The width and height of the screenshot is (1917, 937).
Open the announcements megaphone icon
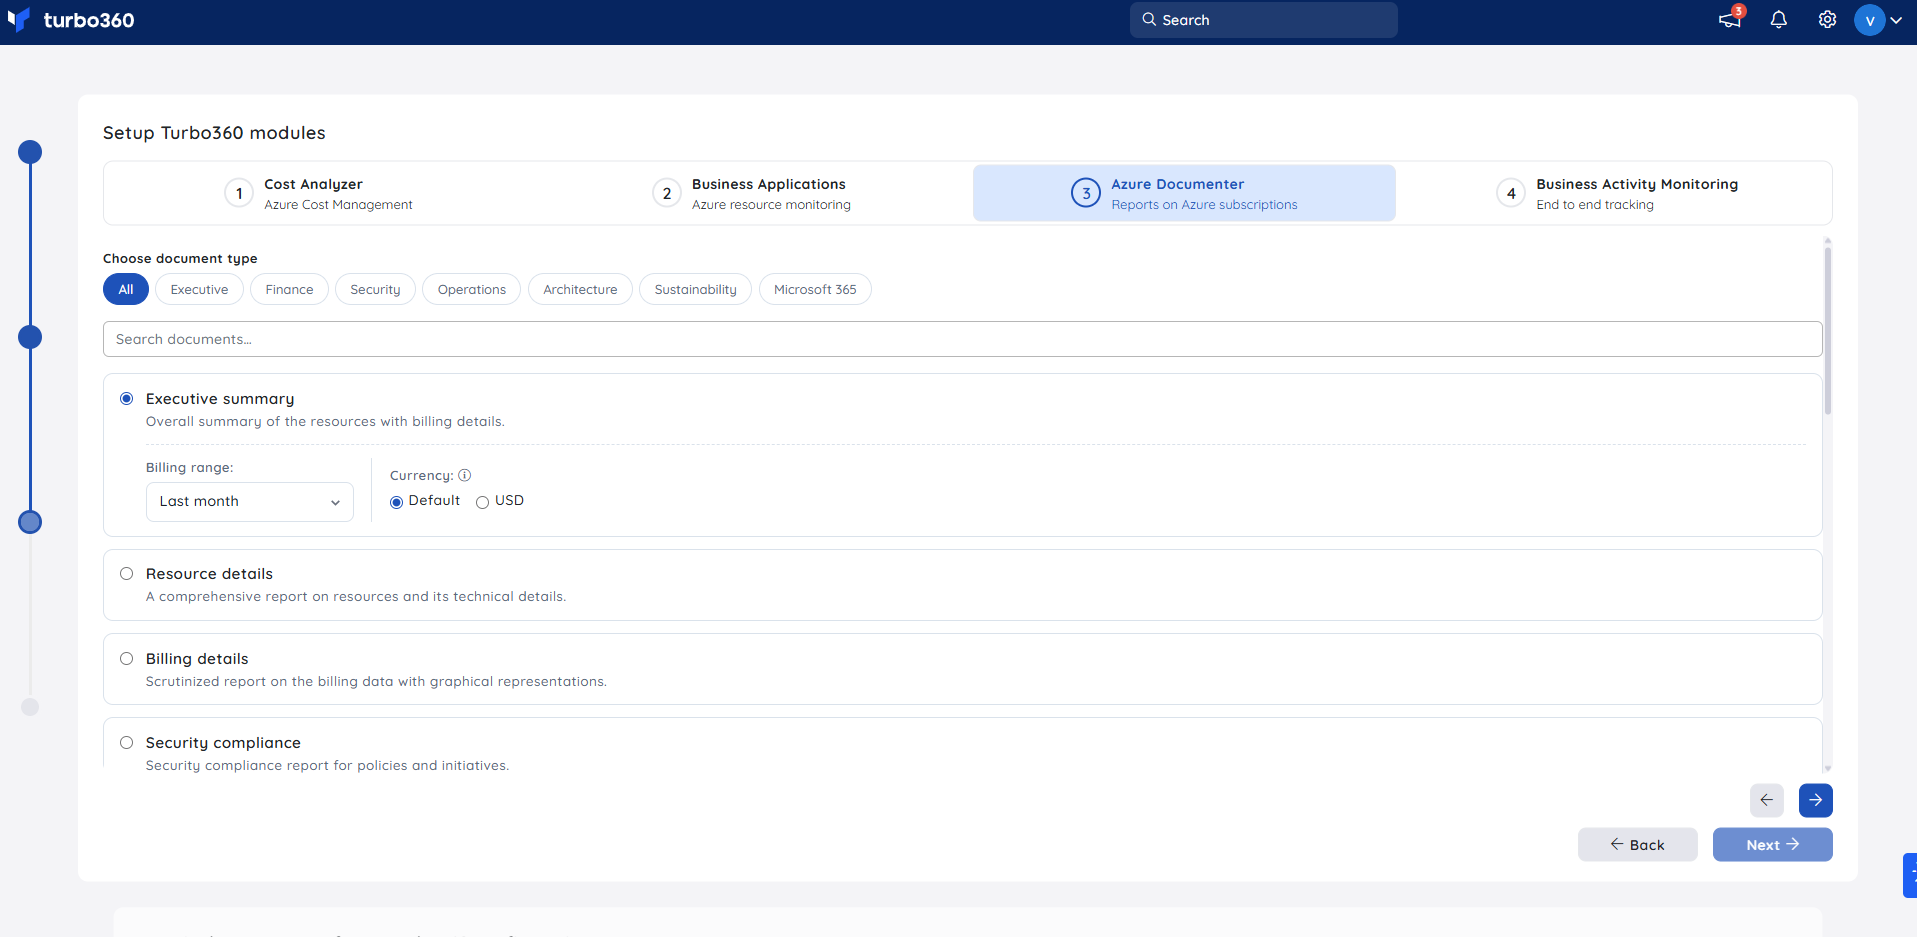[x=1730, y=20]
